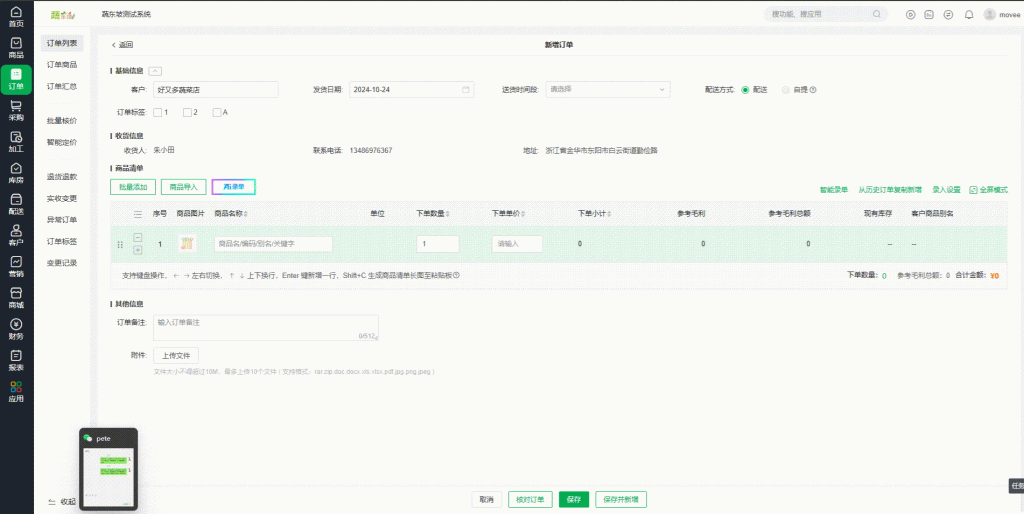1024x514 pixels.
Task: Open the 商城 (Mall) sidebar icon
Action: coord(16,298)
